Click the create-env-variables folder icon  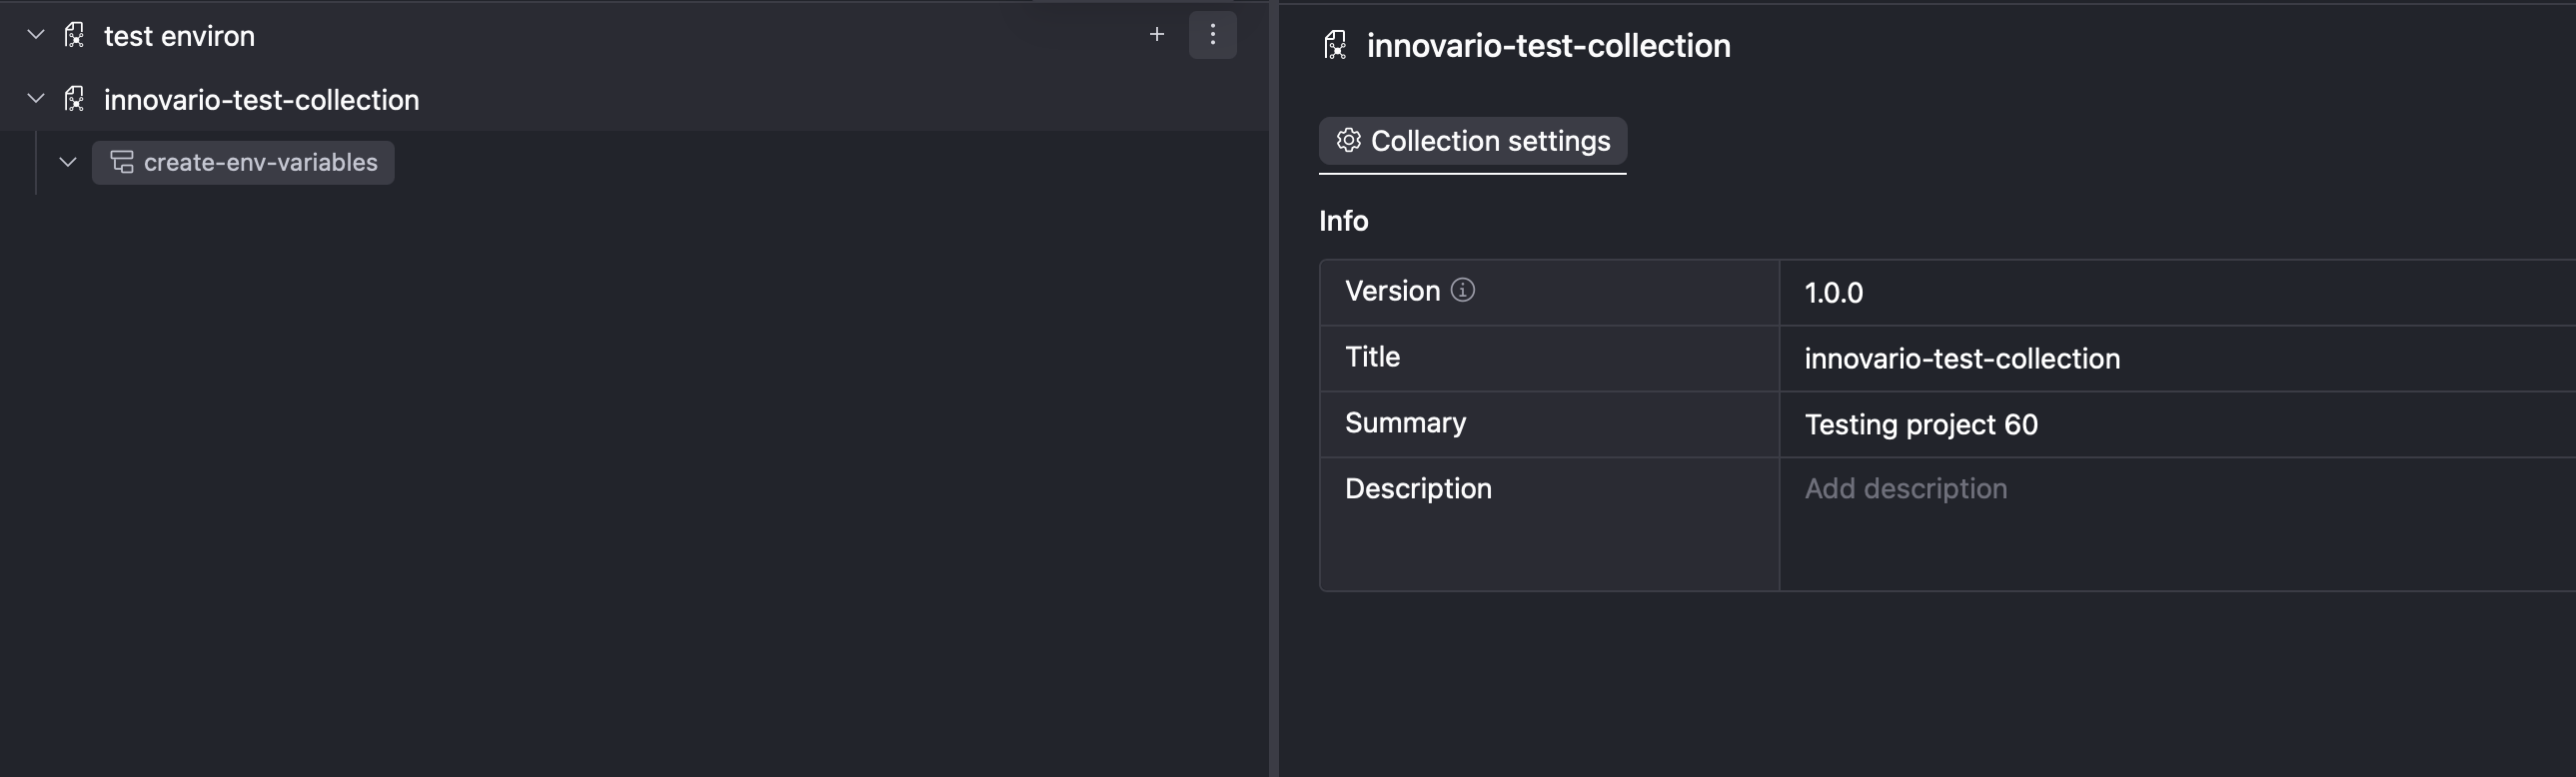pos(122,162)
